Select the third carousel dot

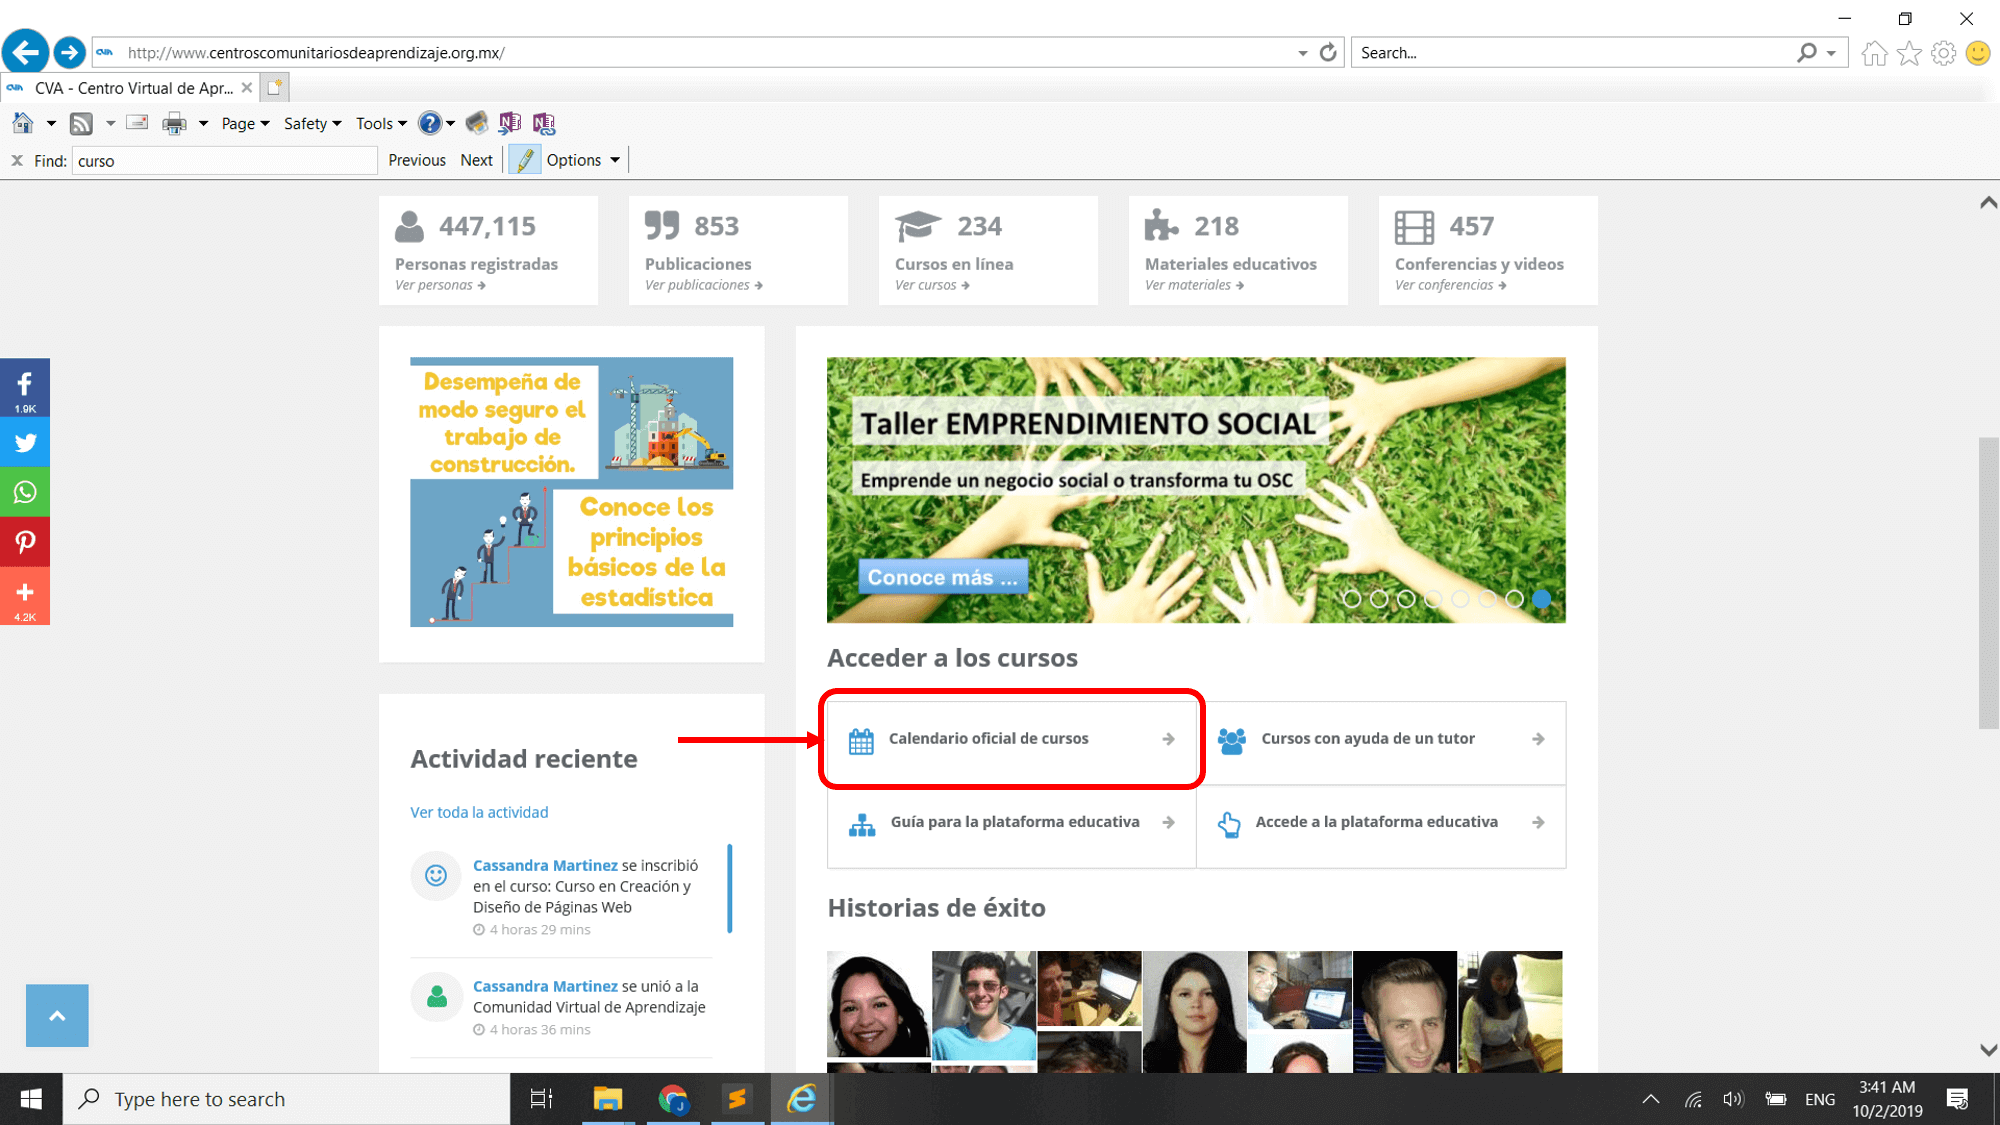1406,599
